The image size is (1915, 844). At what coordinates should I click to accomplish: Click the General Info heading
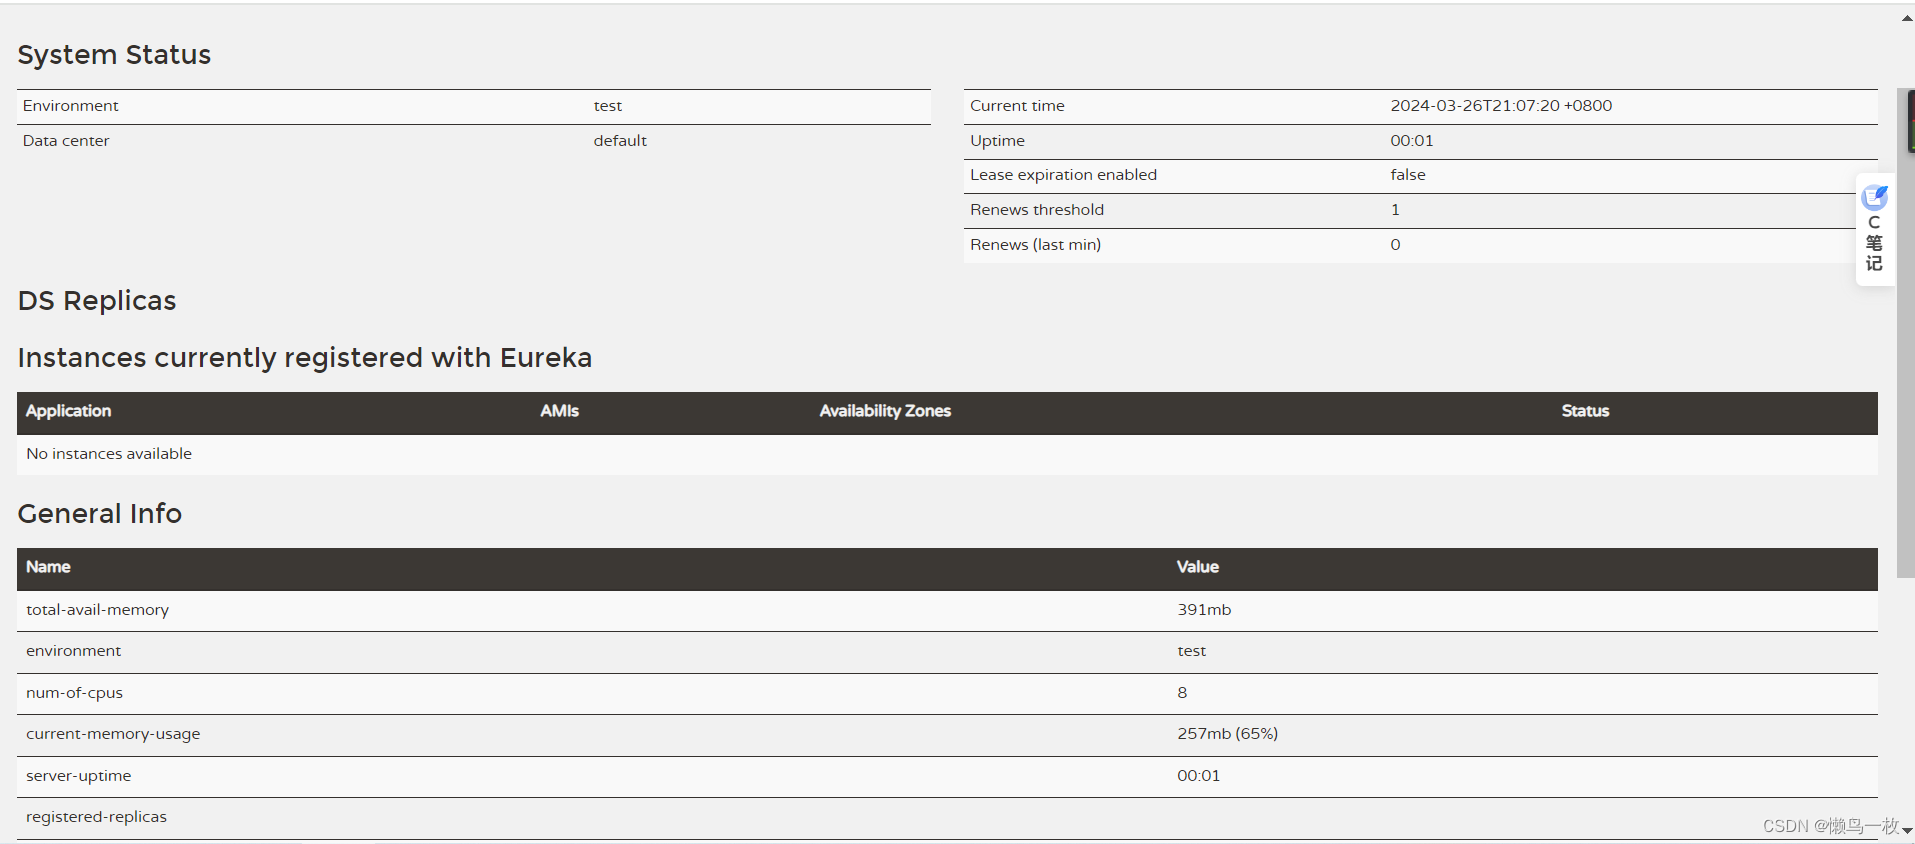[x=100, y=514]
